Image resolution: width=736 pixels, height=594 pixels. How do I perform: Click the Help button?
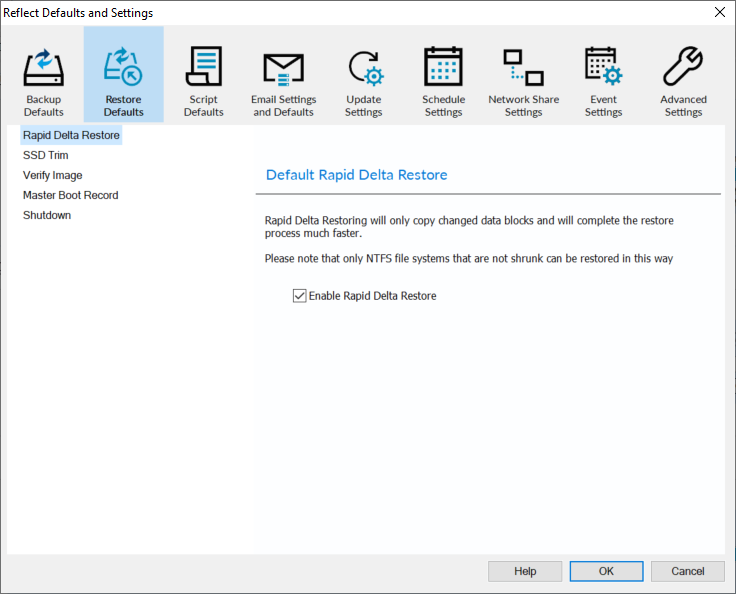pyautogui.click(x=525, y=571)
